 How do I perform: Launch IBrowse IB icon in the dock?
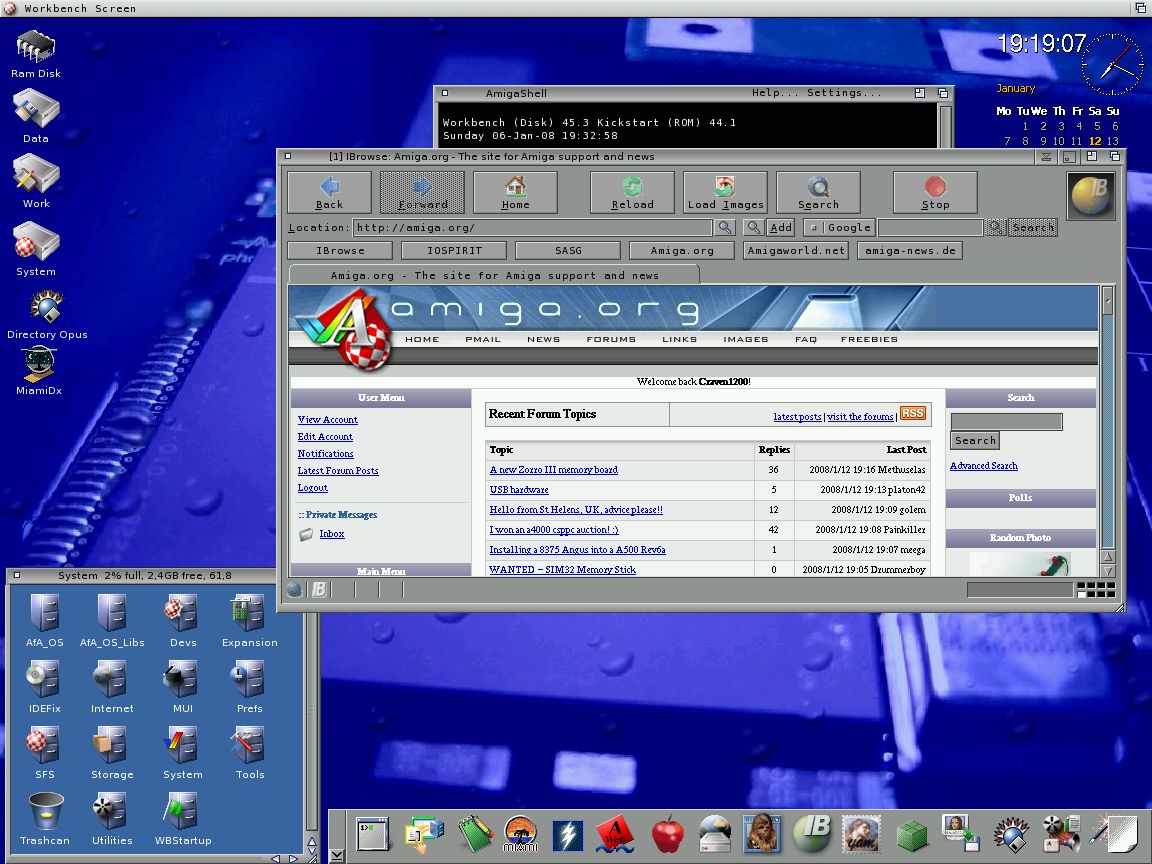tap(812, 835)
